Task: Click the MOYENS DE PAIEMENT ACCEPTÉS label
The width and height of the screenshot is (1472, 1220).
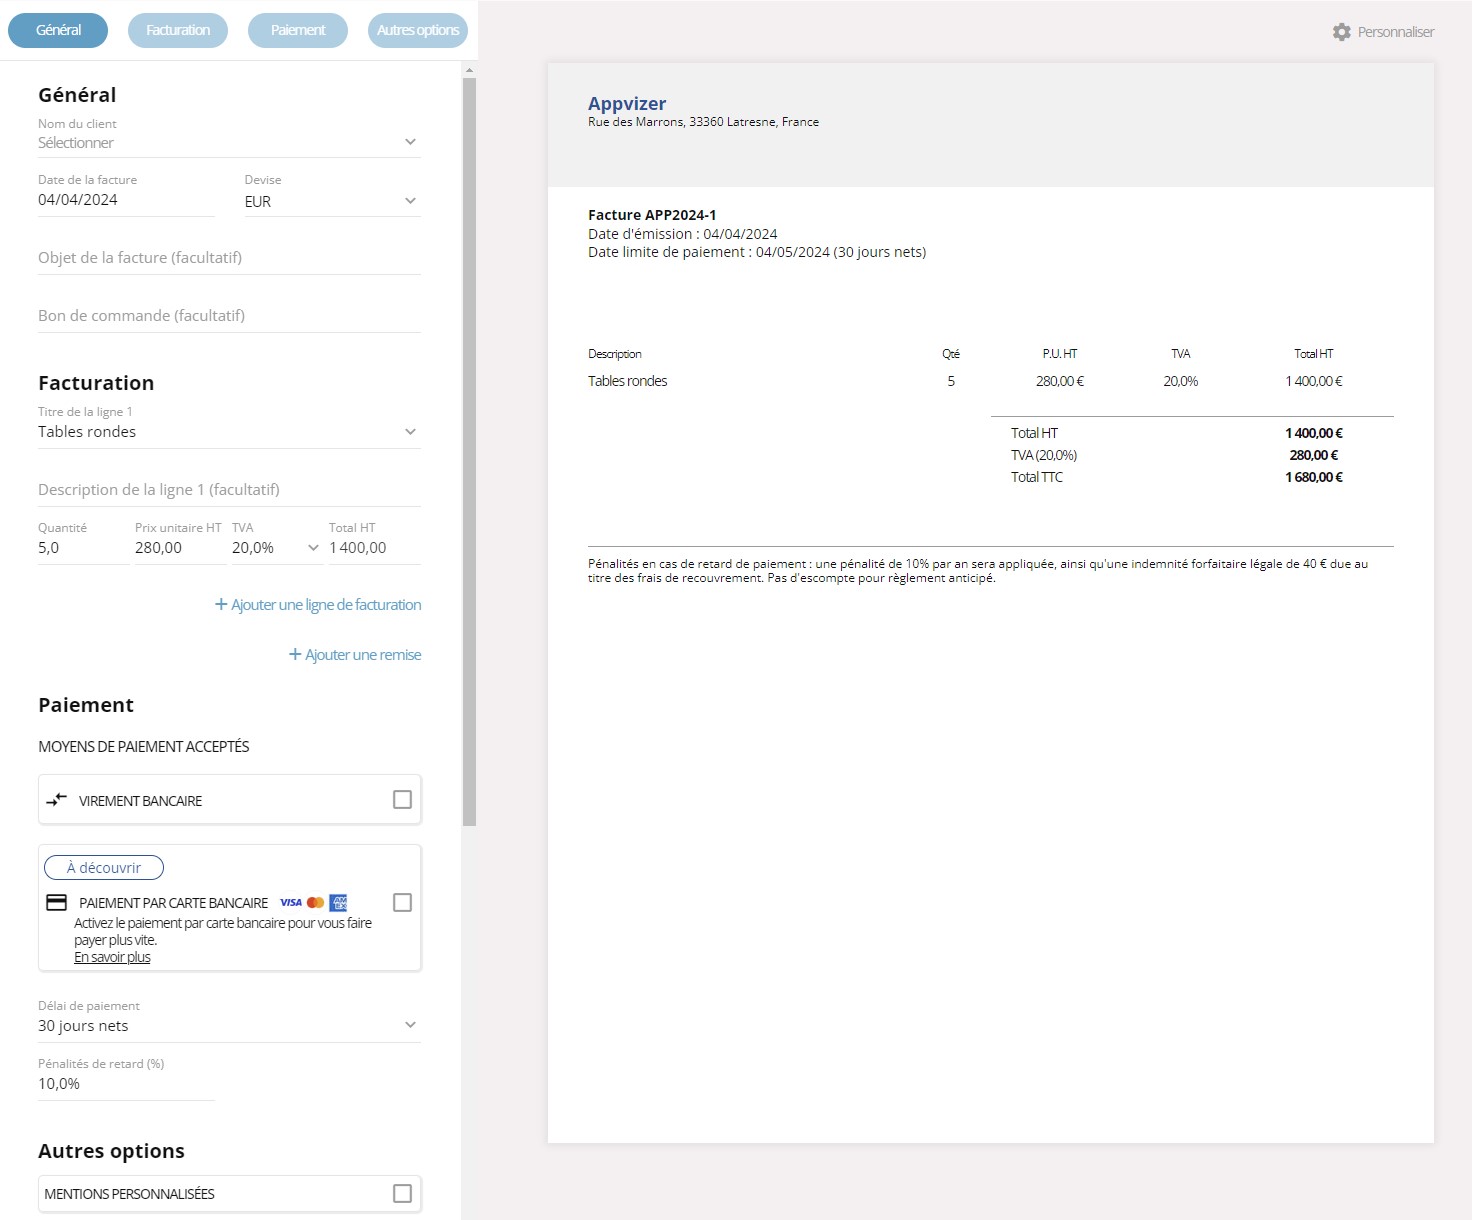Action: coord(144,747)
